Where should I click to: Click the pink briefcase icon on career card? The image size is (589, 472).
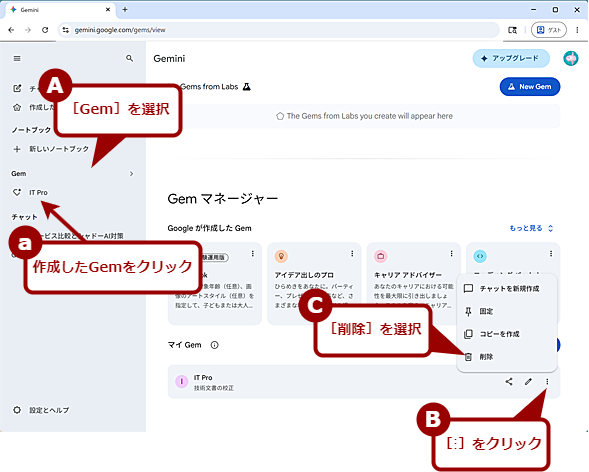tap(381, 256)
